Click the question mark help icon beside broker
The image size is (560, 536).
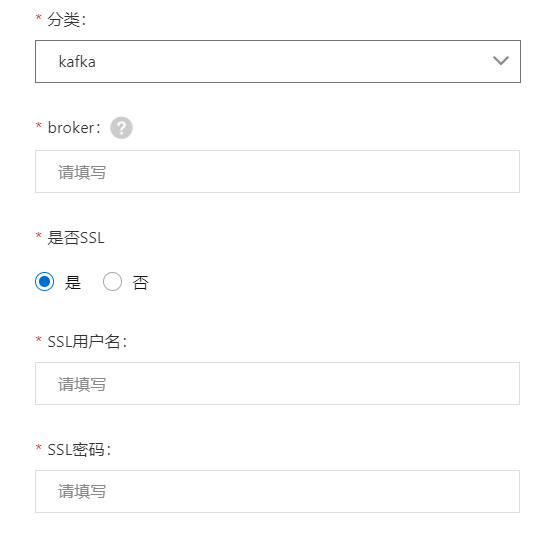click(121, 127)
